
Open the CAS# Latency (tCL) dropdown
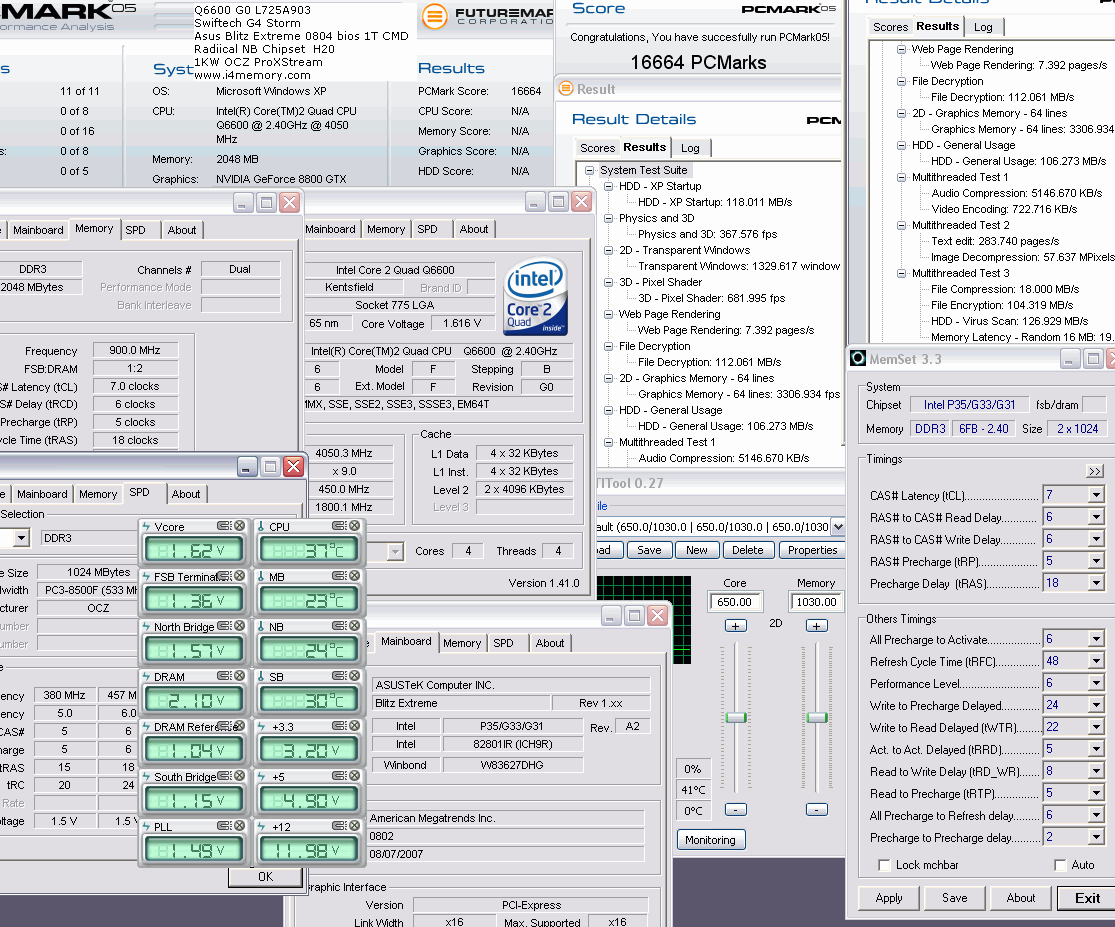coord(1096,495)
